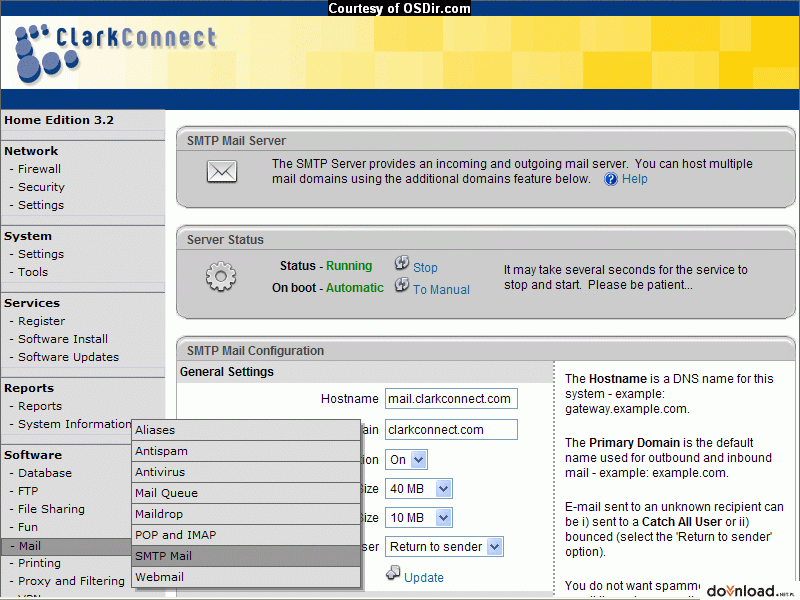Click the Home Edition 3.2 label
Image resolution: width=800 pixels, height=600 pixels.
click(x=59, y=120)
